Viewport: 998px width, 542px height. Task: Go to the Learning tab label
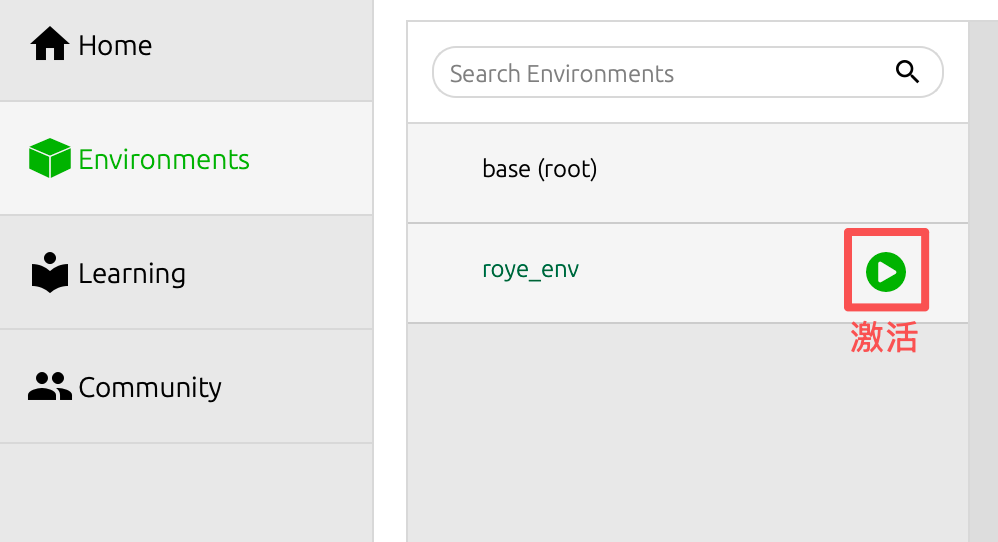(132, 273)
